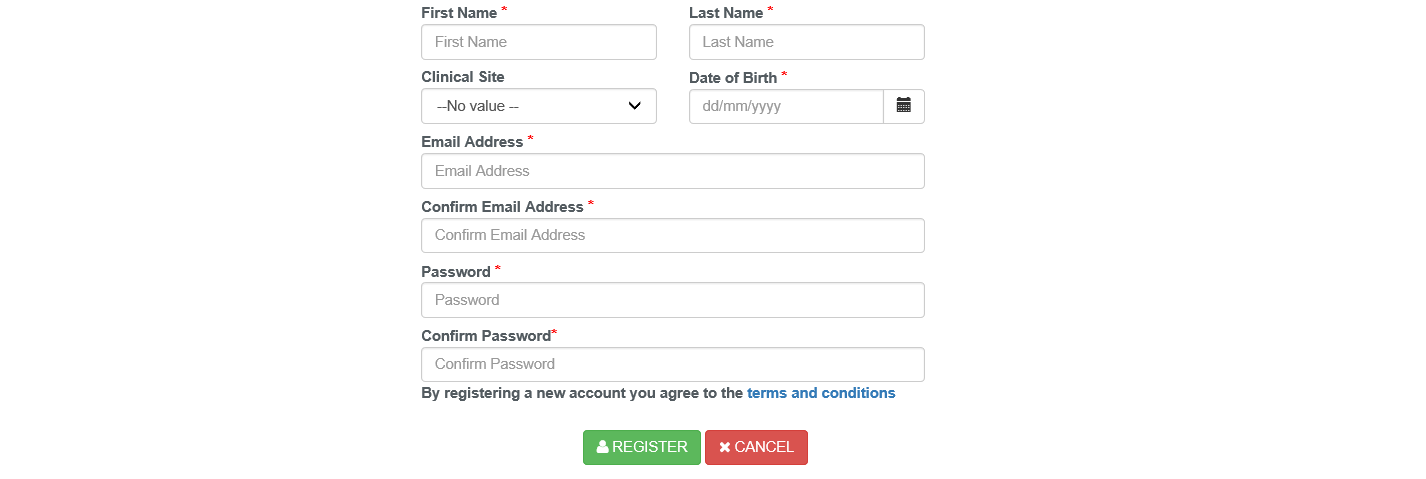Select the Confirm Email Address input box

pos(673,235)
